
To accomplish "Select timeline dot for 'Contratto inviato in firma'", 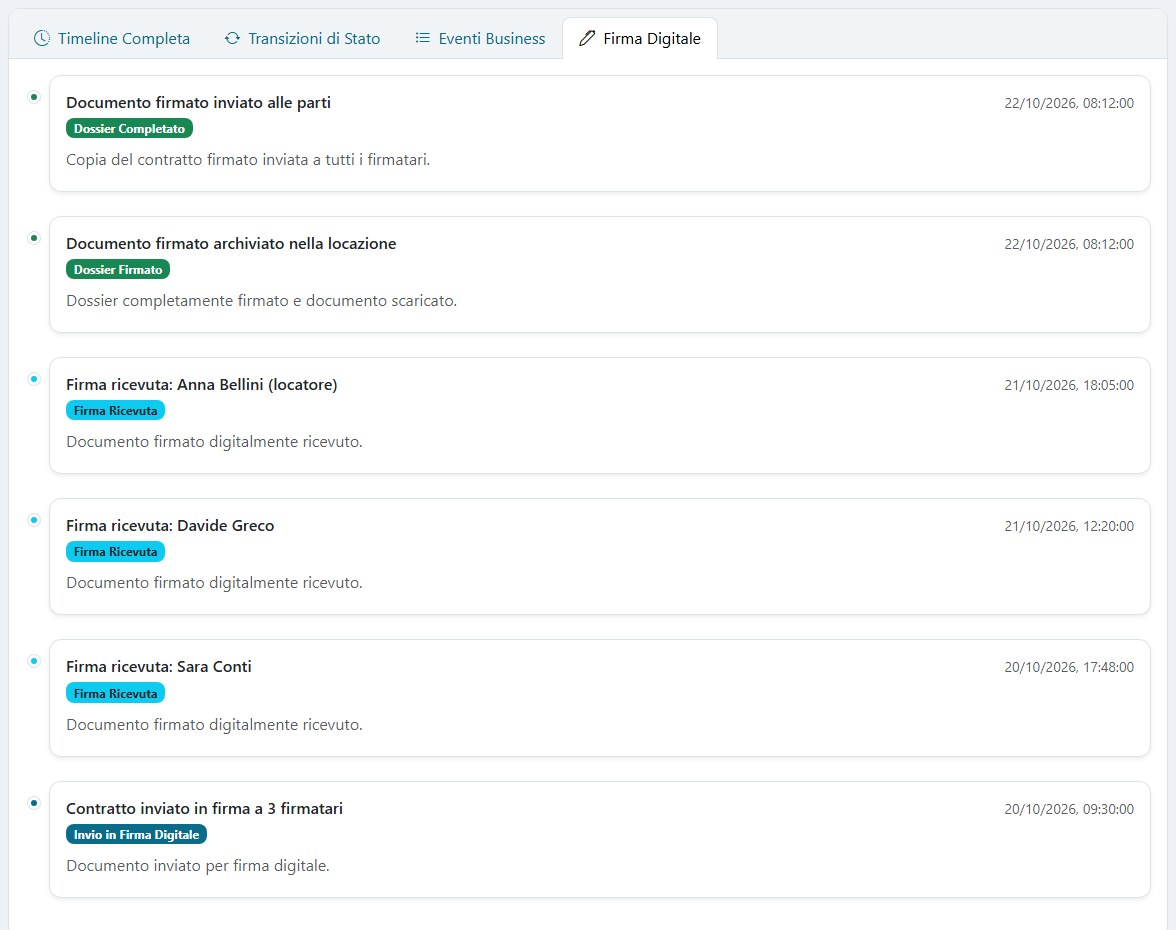I will pyautogui.click(x=34, y=803).
